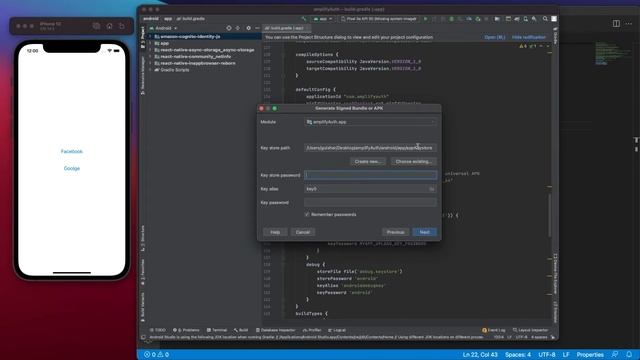
Task: Click errors and warnings count in VS Code status bar
Action: coord(156,355)
